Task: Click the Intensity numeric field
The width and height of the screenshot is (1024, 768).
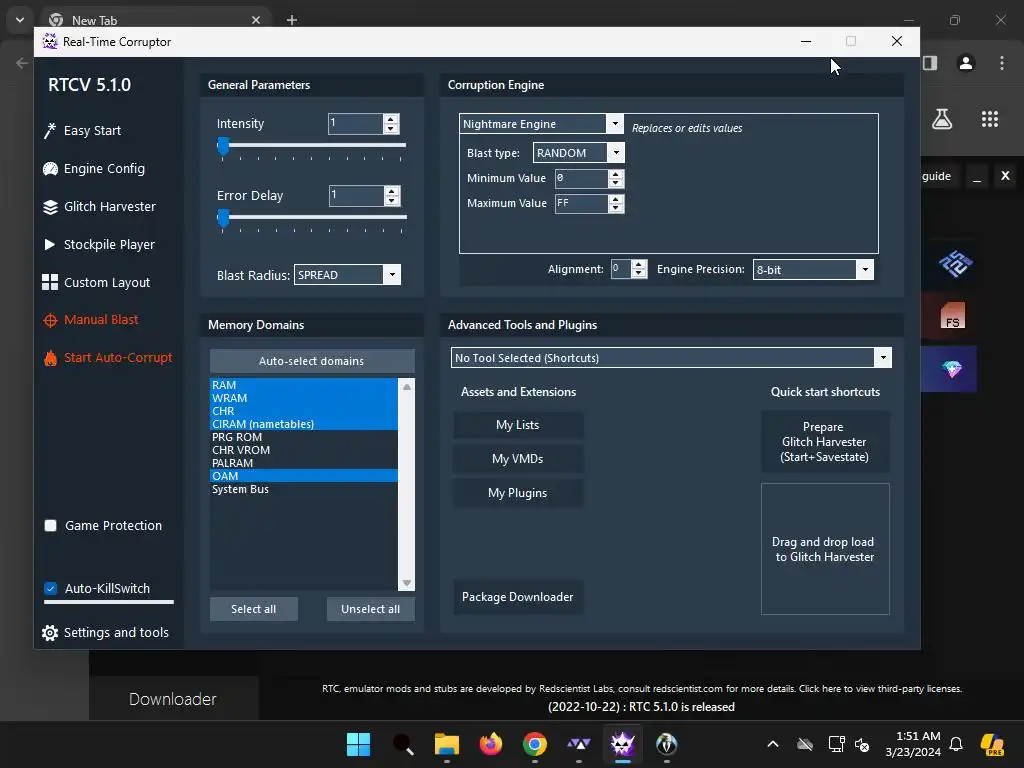Action: (355, 124)
